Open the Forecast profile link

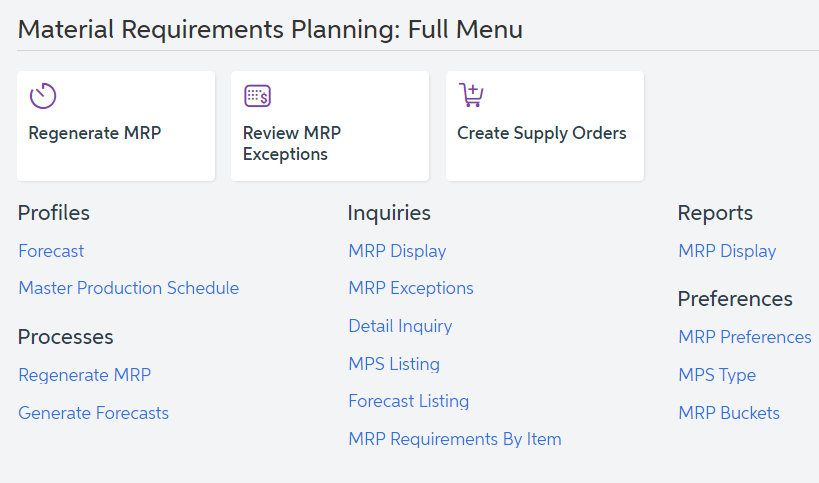point(51,251)
